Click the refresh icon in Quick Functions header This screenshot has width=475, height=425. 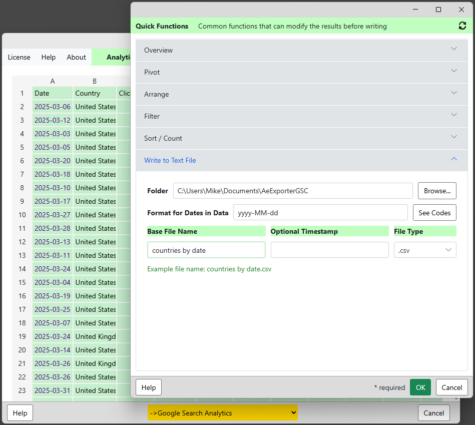point(462,26)
